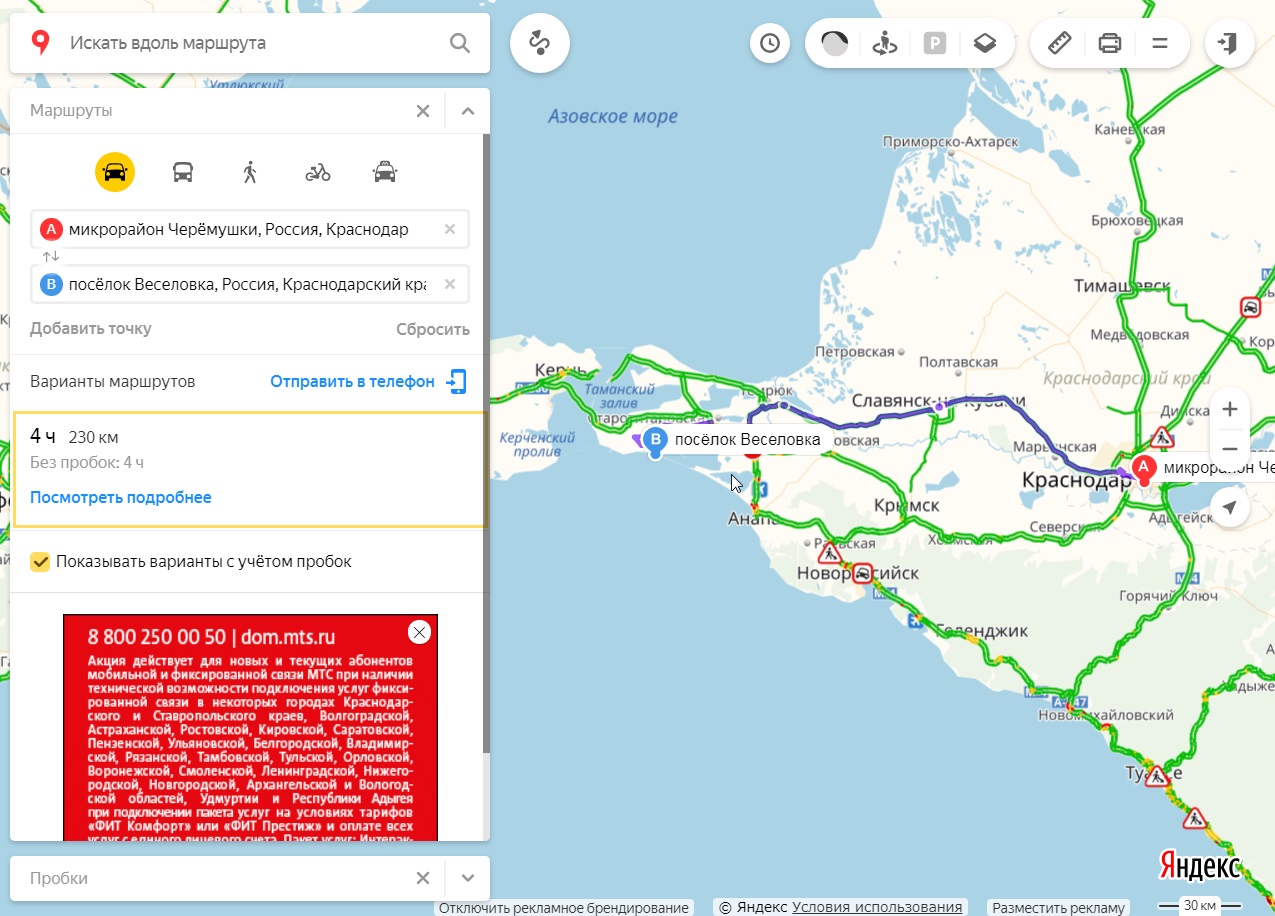The height and width of the screenshot is (916, 1275).
Task: Select the walking route mode
Action: tap(250, 172)
